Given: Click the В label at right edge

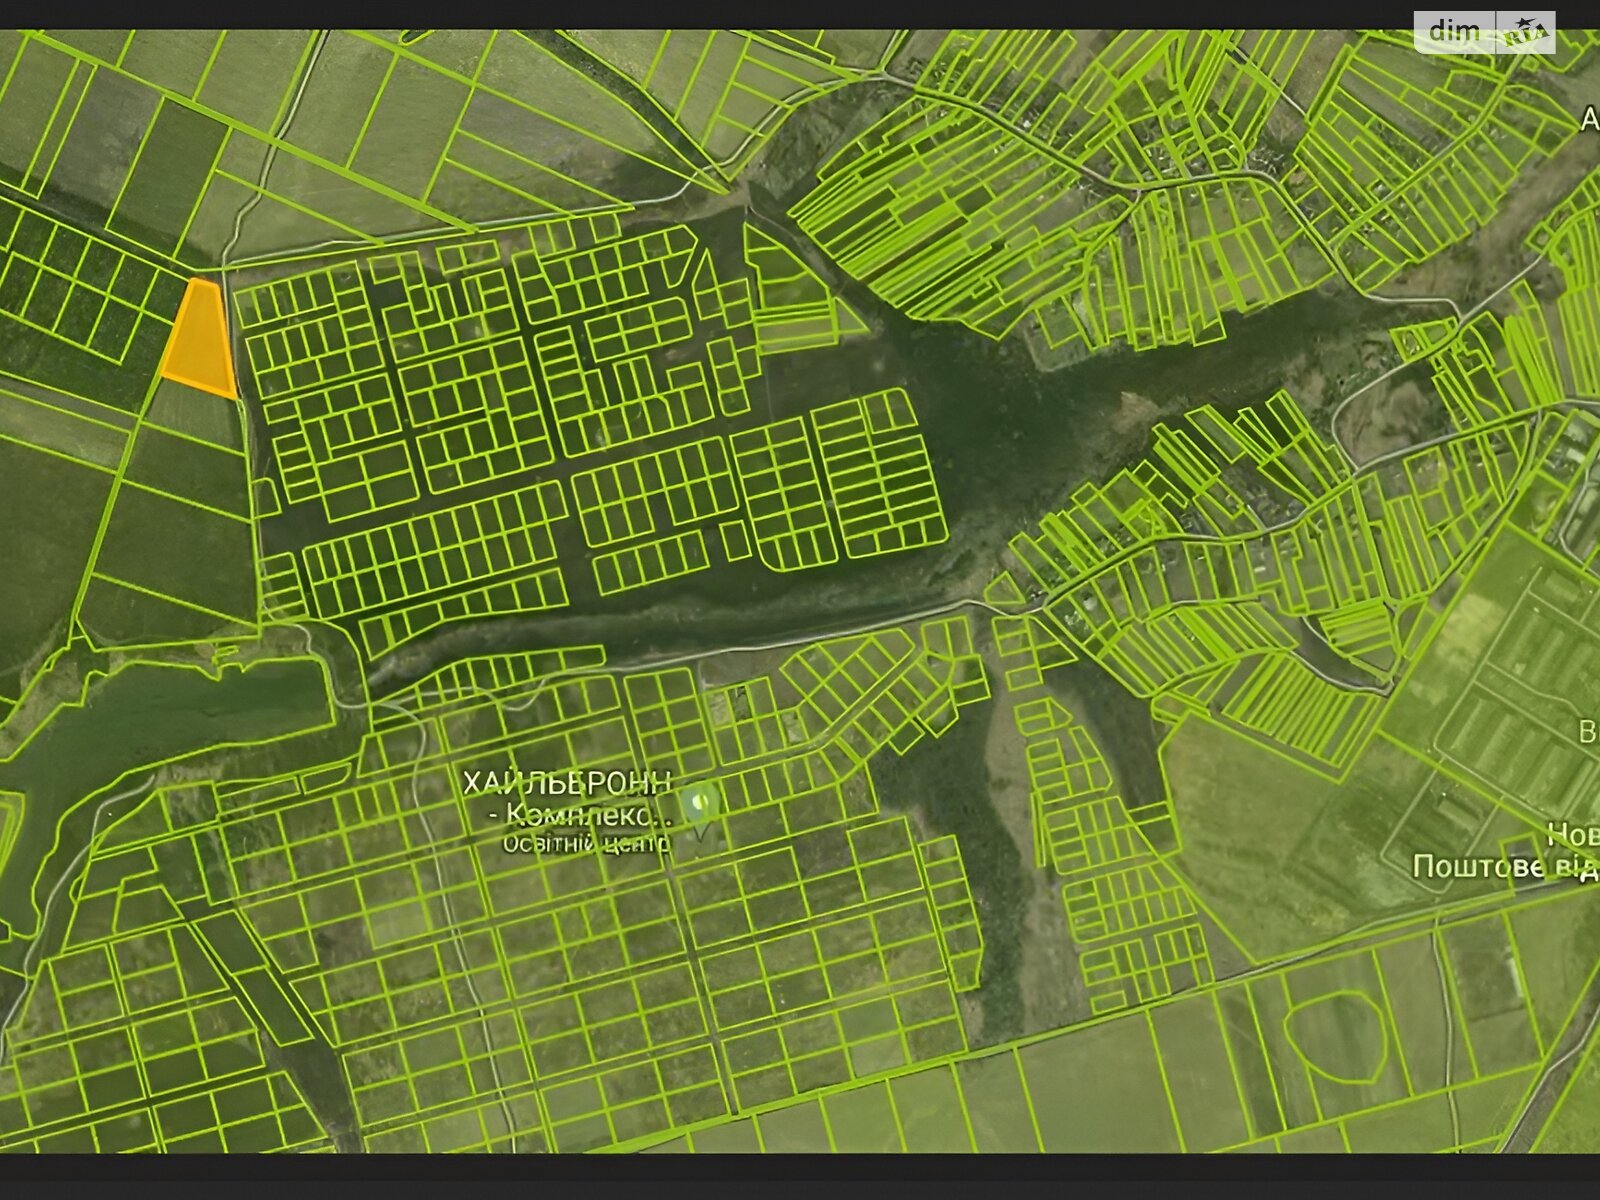Looking at the screenshot, I should pyautogui.click(x=1588, y=733).
